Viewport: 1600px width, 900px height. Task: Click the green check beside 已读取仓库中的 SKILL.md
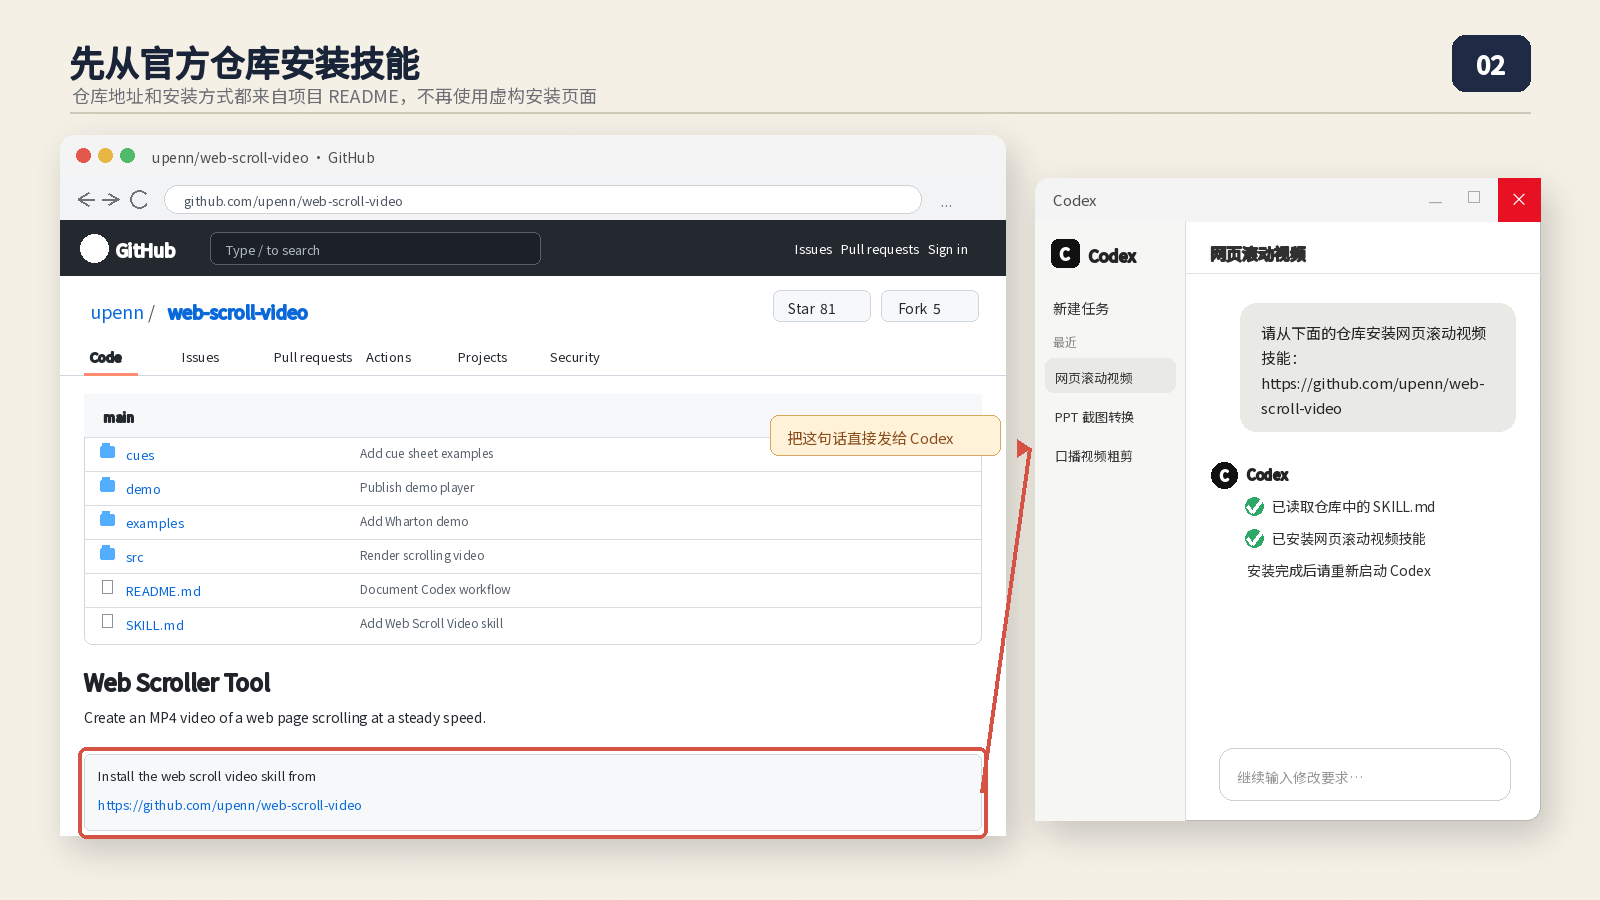(1254, 507)
